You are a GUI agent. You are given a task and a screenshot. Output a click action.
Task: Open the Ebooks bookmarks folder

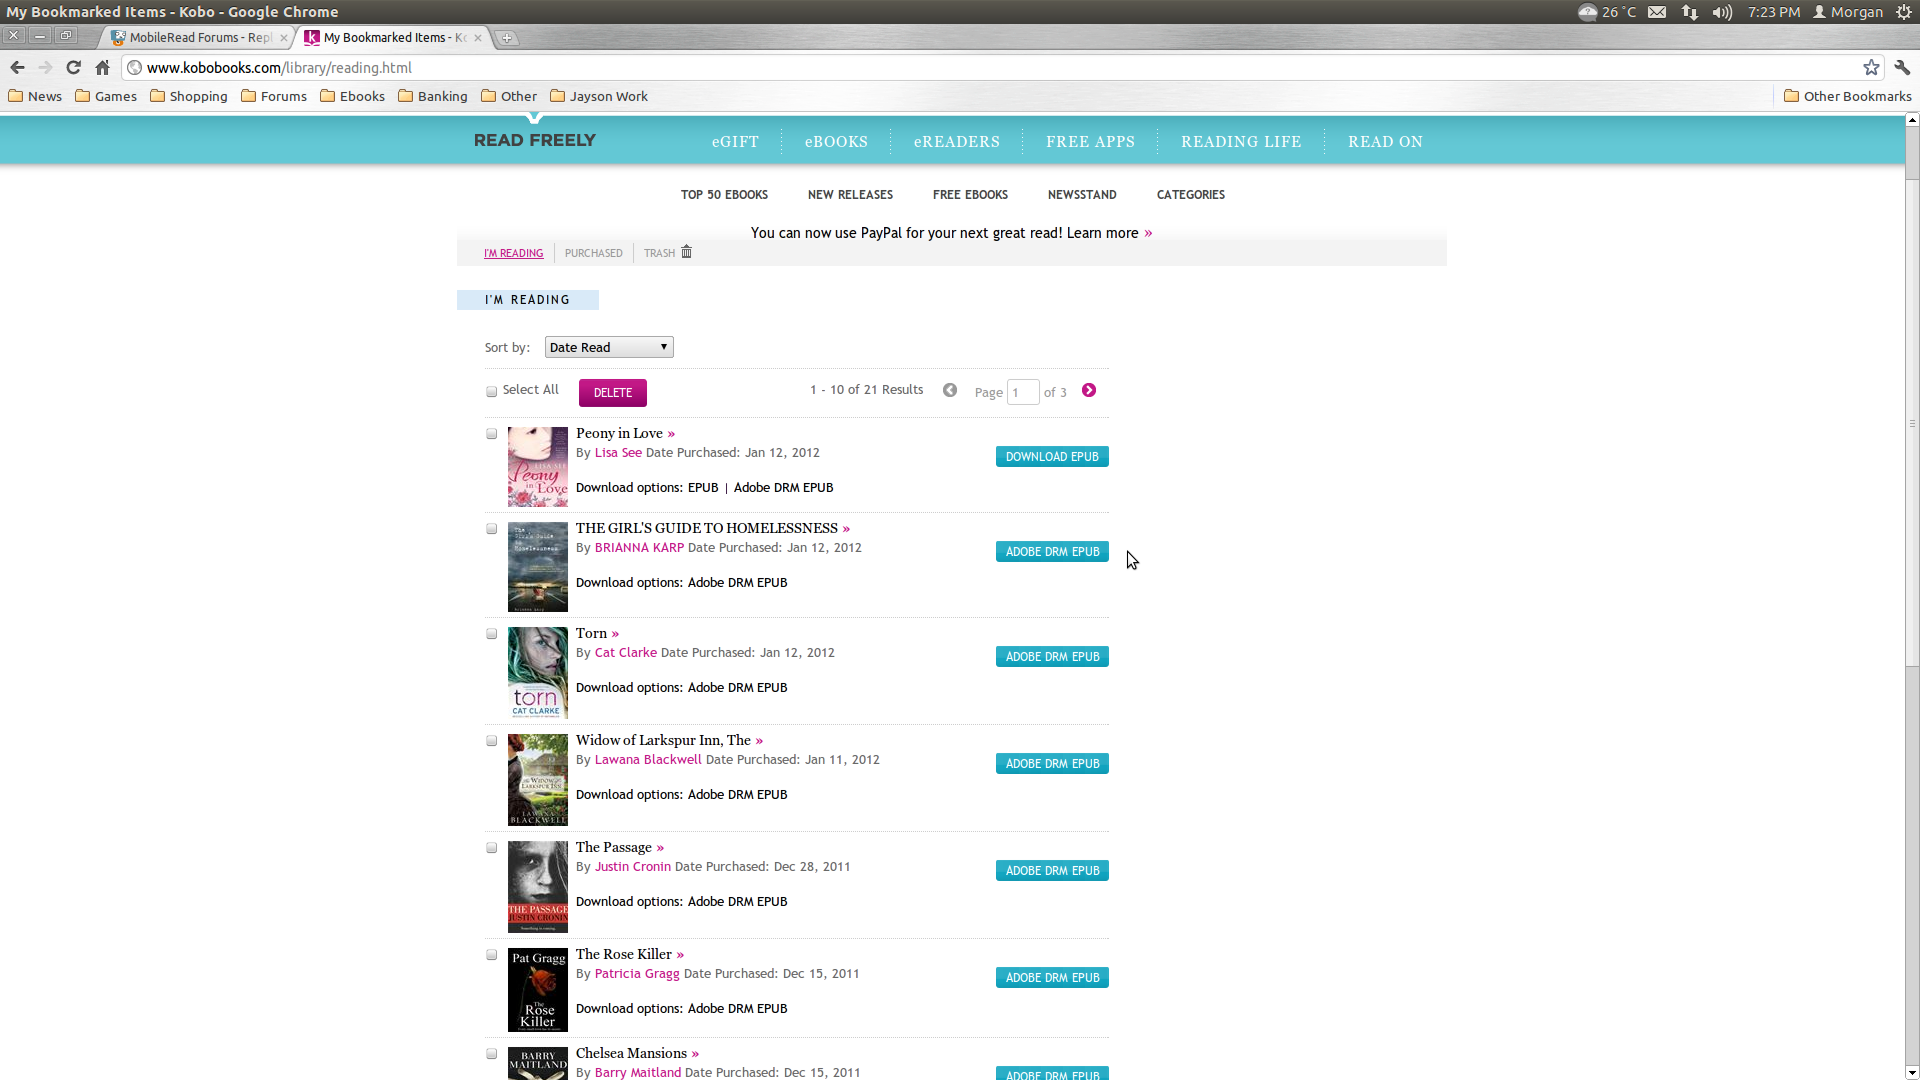tap(352, 97)
